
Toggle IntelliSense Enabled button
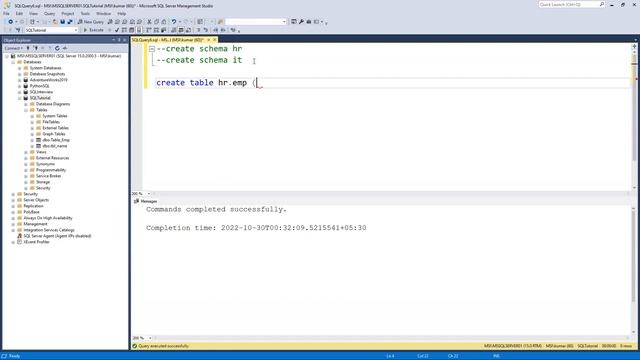point(139,30)
